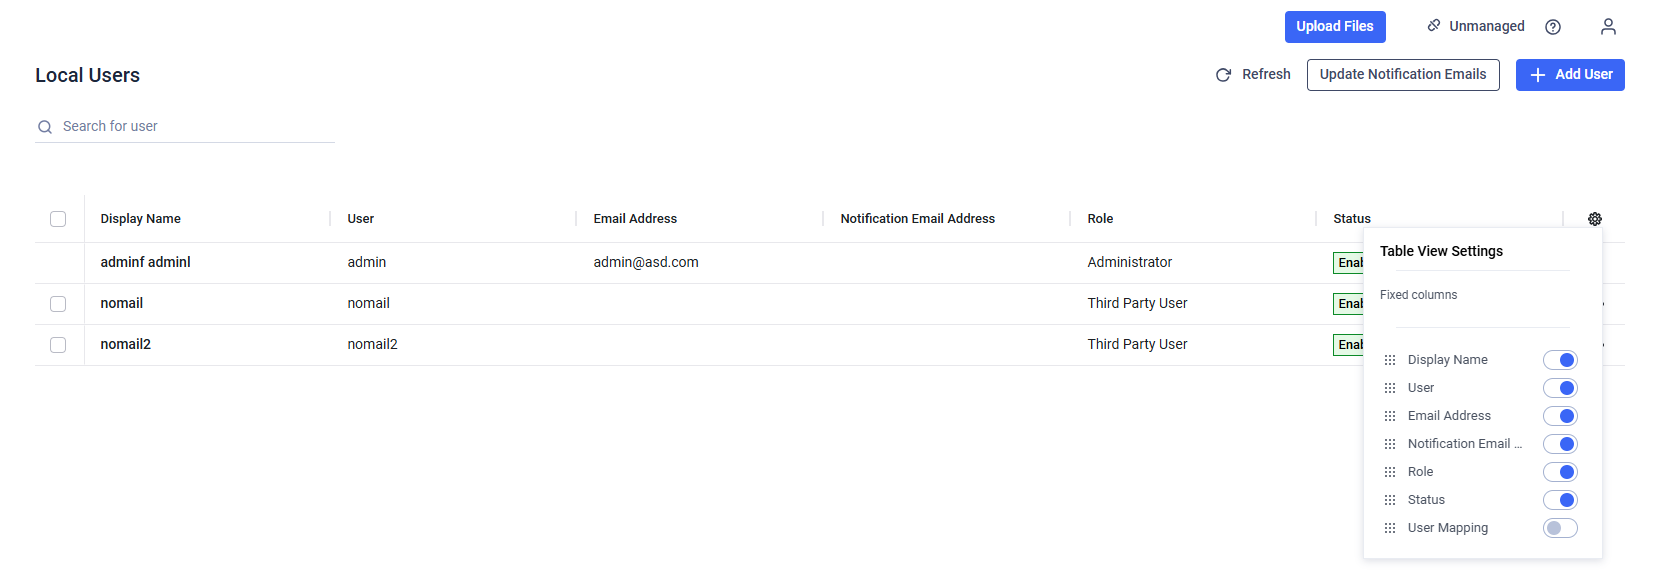This screenshot has height=580, width=1657.
Task: Enable the User Mapping toggle
Action: tap(1559, 527)
